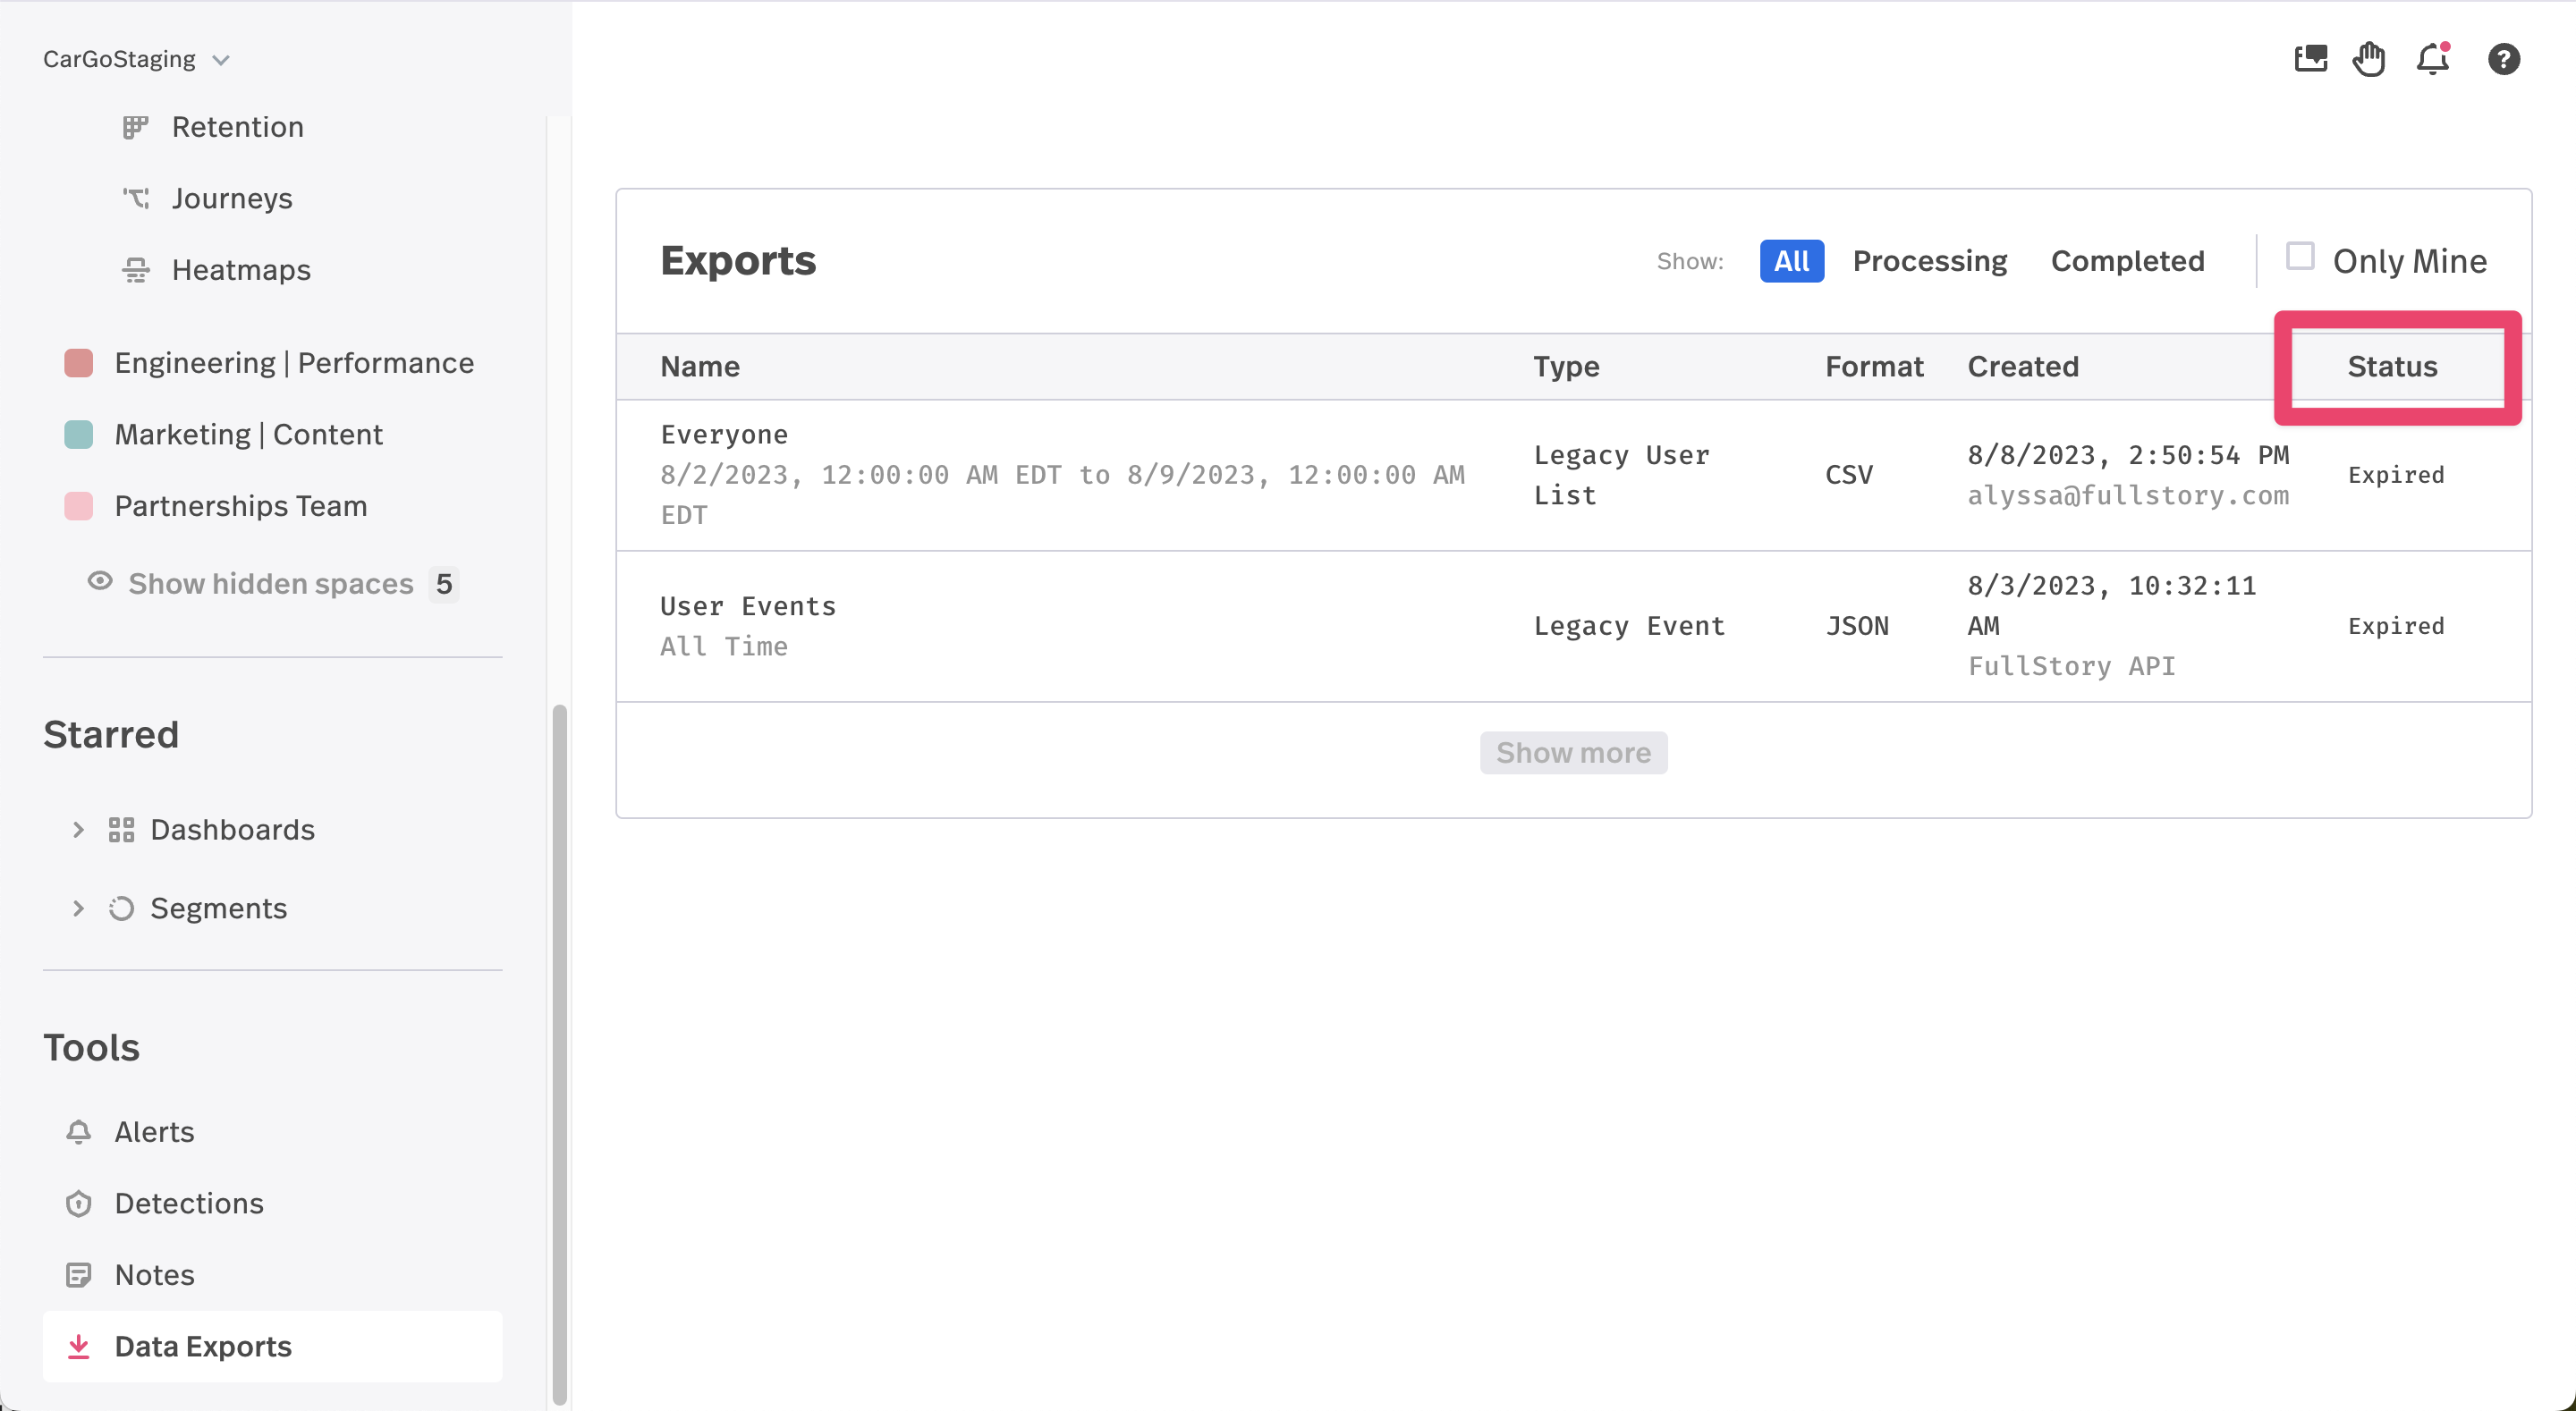This screenshot has height=1411, width=2576.
Task: Open the CarGoStaging account dropdown
Action: pos(136,59)
